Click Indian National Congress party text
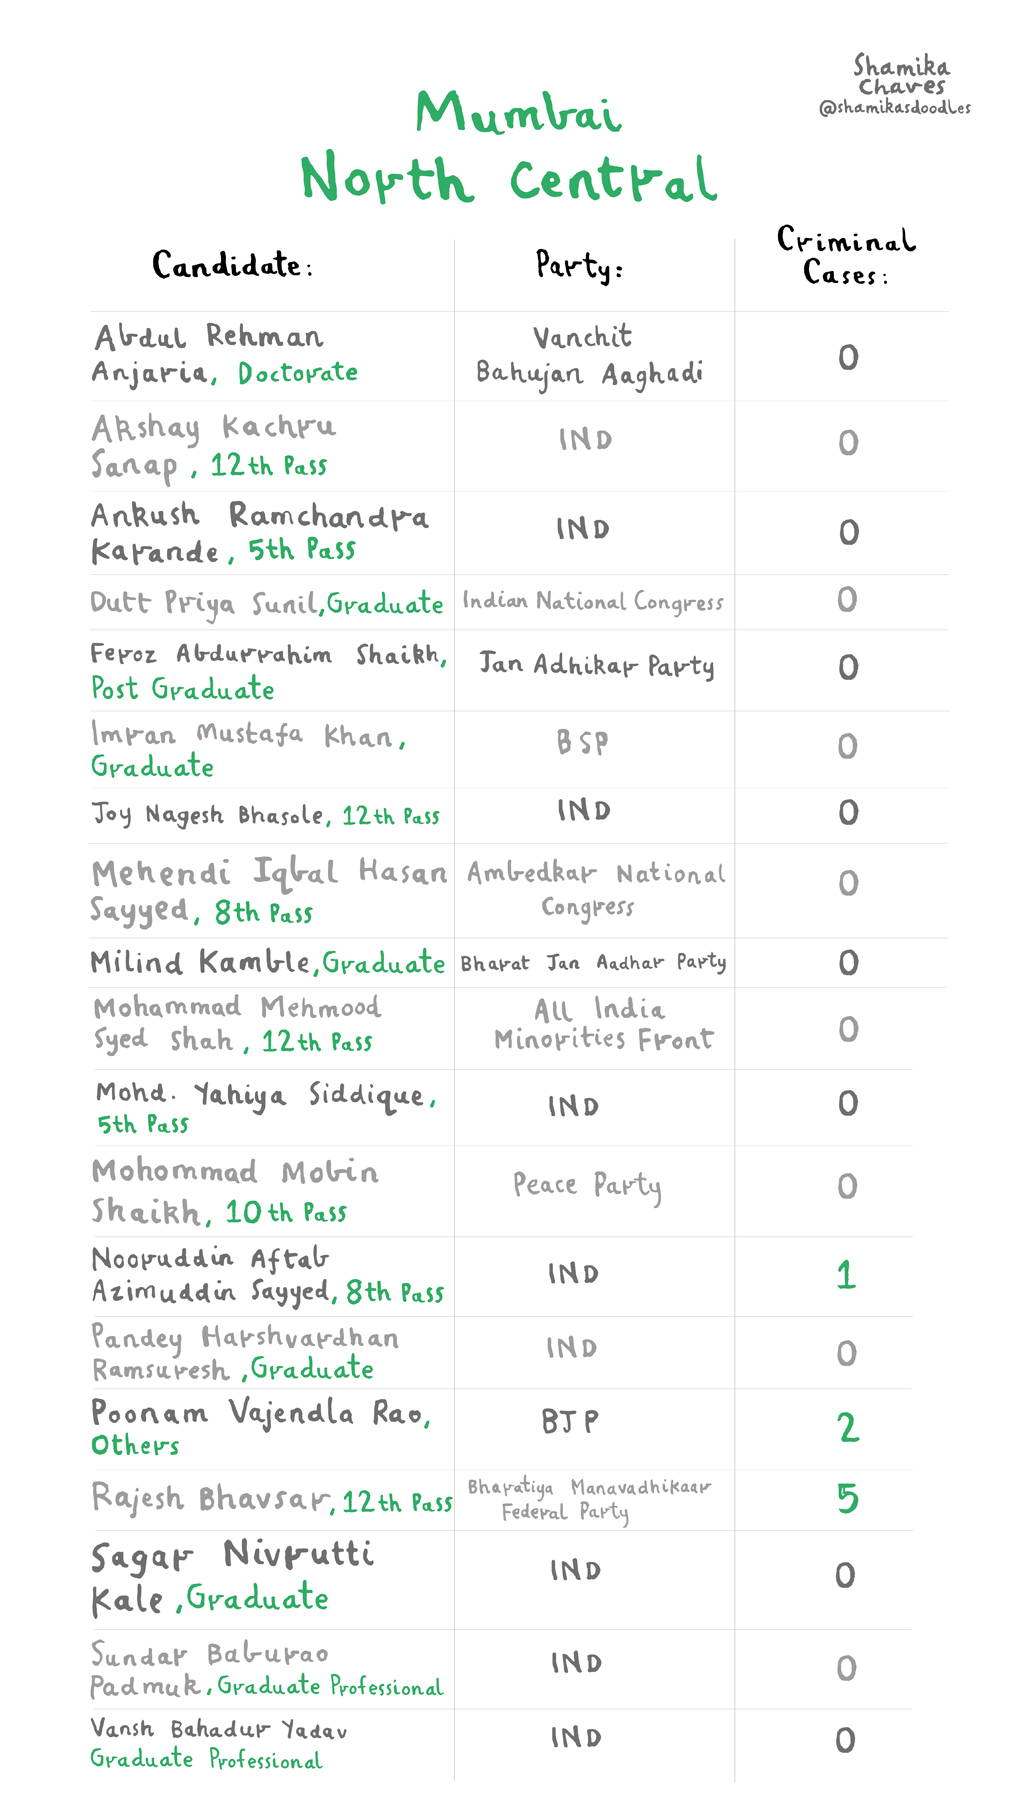Viewport: 1024px width, 1802px height. coord(592,602)
